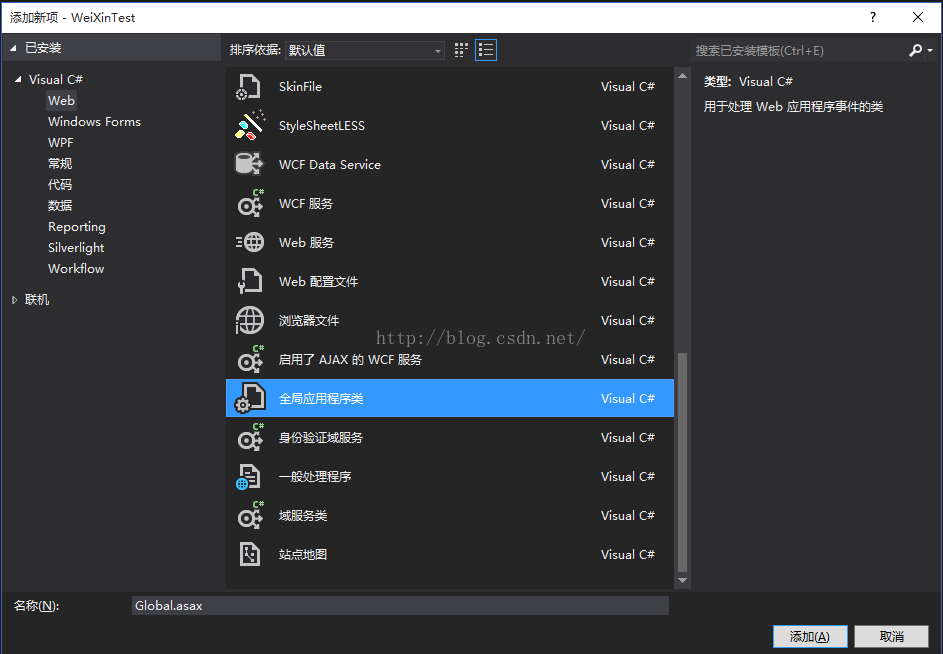Select the Web category

click(61, 100)
